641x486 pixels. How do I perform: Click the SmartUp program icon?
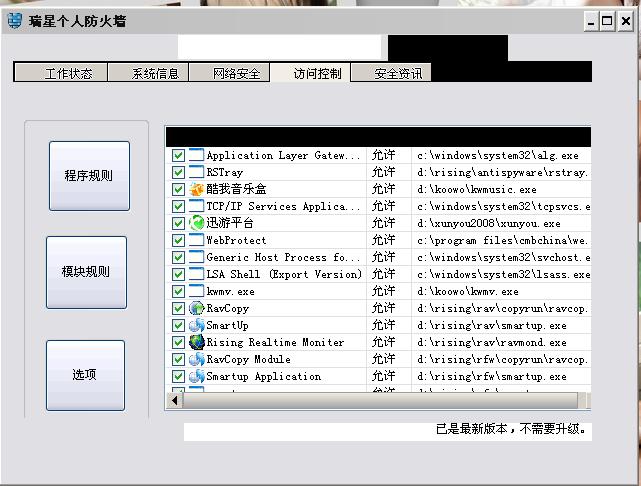[x=196, y=325]
